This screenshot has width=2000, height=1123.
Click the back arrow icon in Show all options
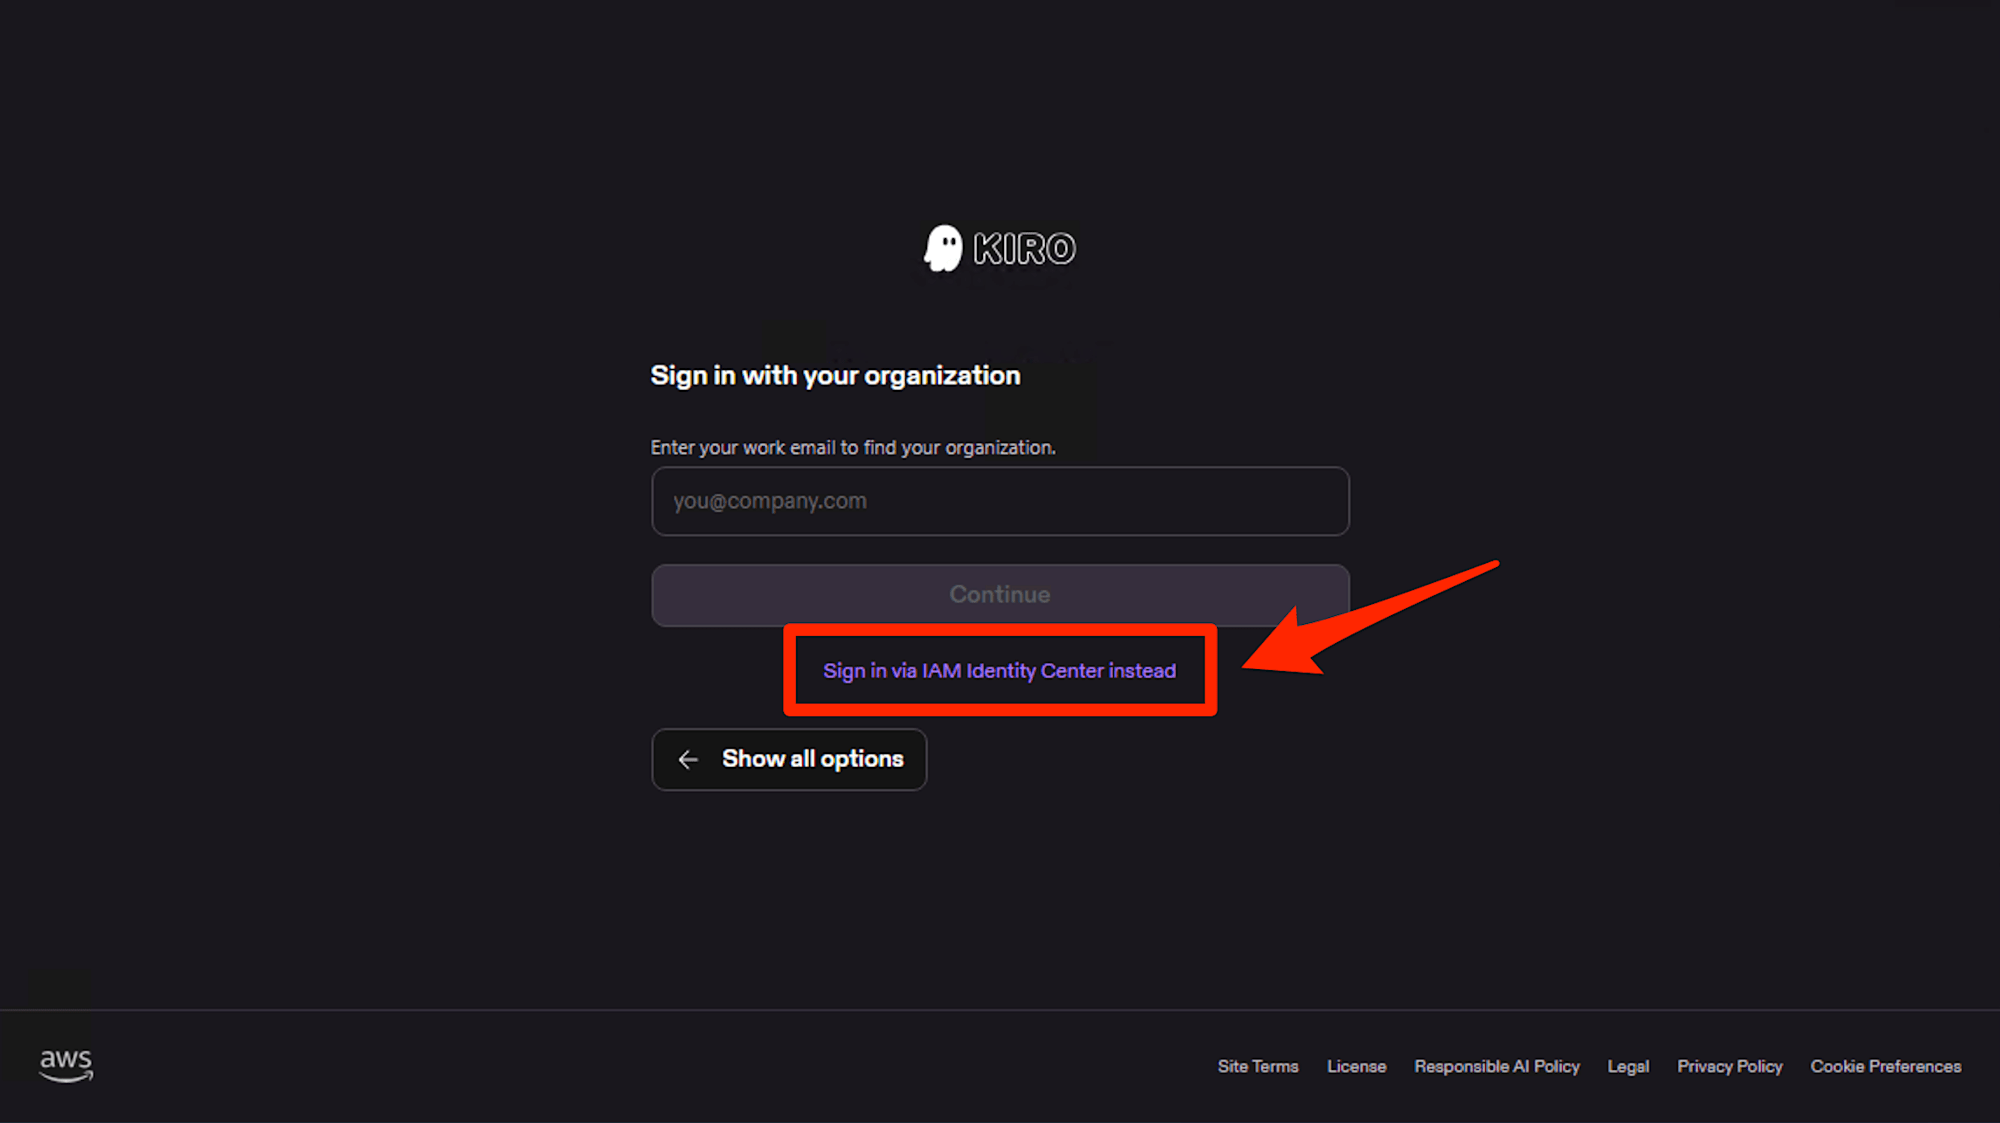688,760
